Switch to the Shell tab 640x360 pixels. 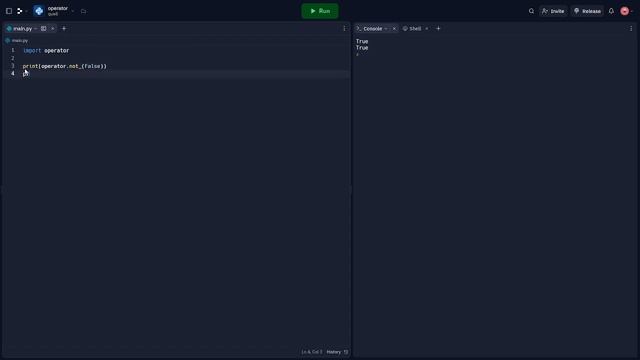click(415, 29)
